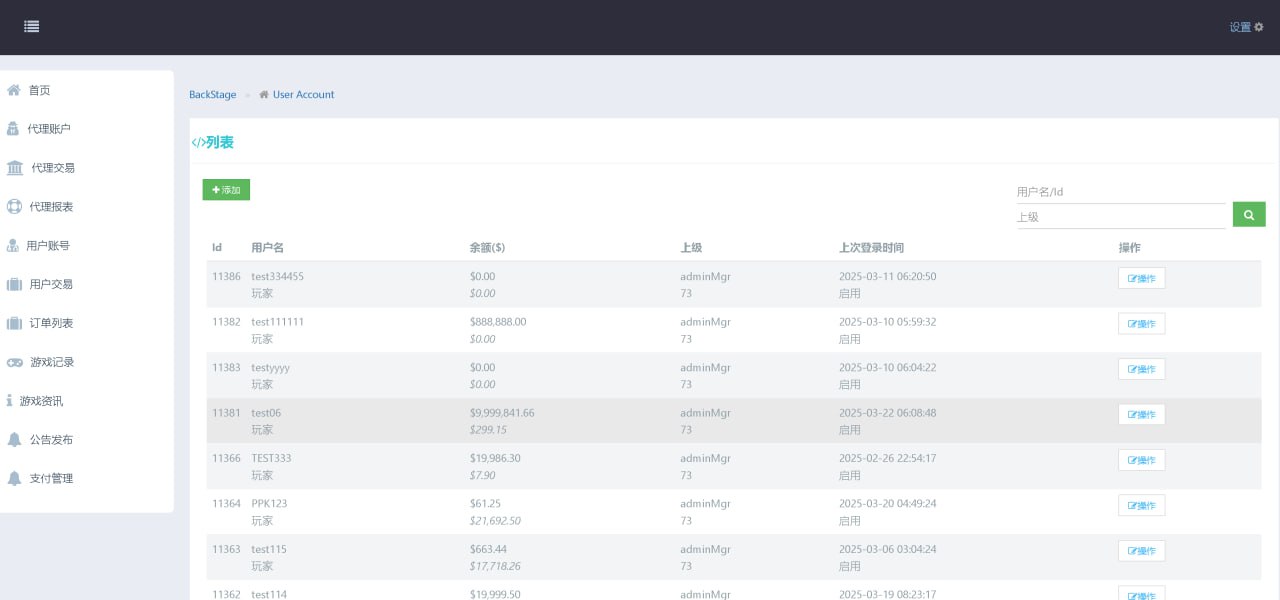Click the bell icon beside 公告发布

(14, 439)
